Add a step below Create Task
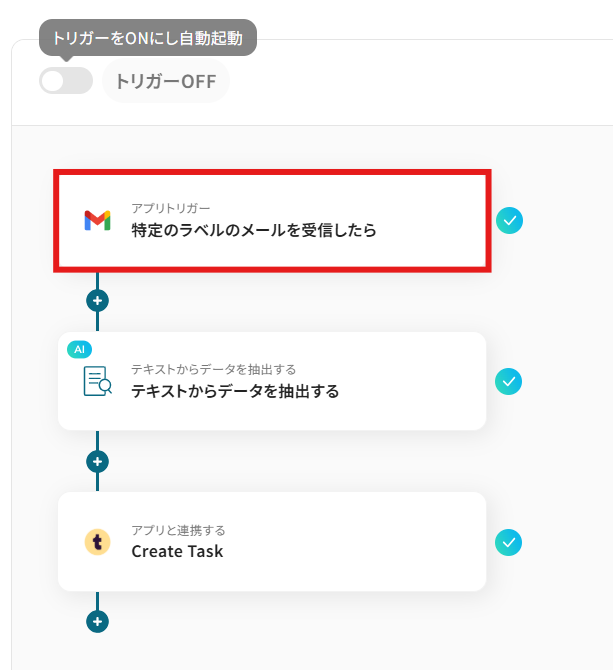The height and width of the screenshot is (670, 613). click(x=97, y=621)
